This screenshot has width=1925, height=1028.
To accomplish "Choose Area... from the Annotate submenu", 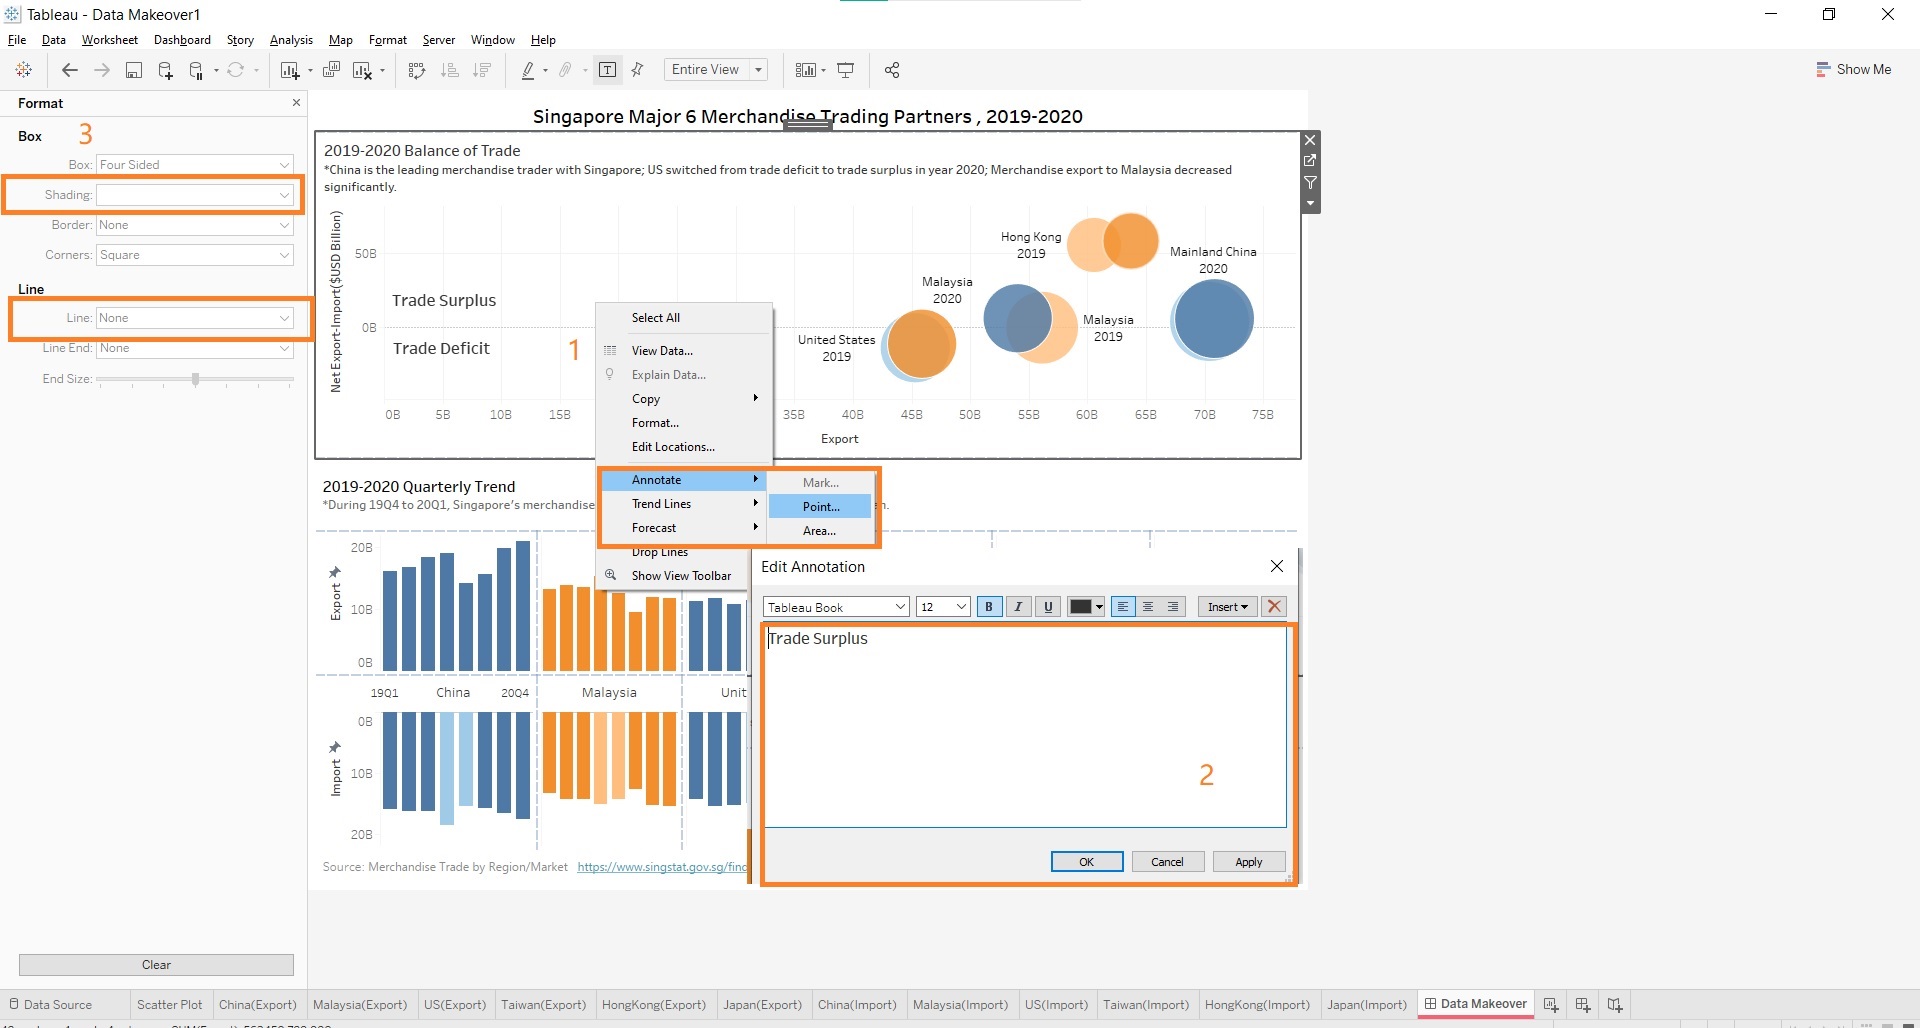I will pyautogui.click(x=820, y=531).
